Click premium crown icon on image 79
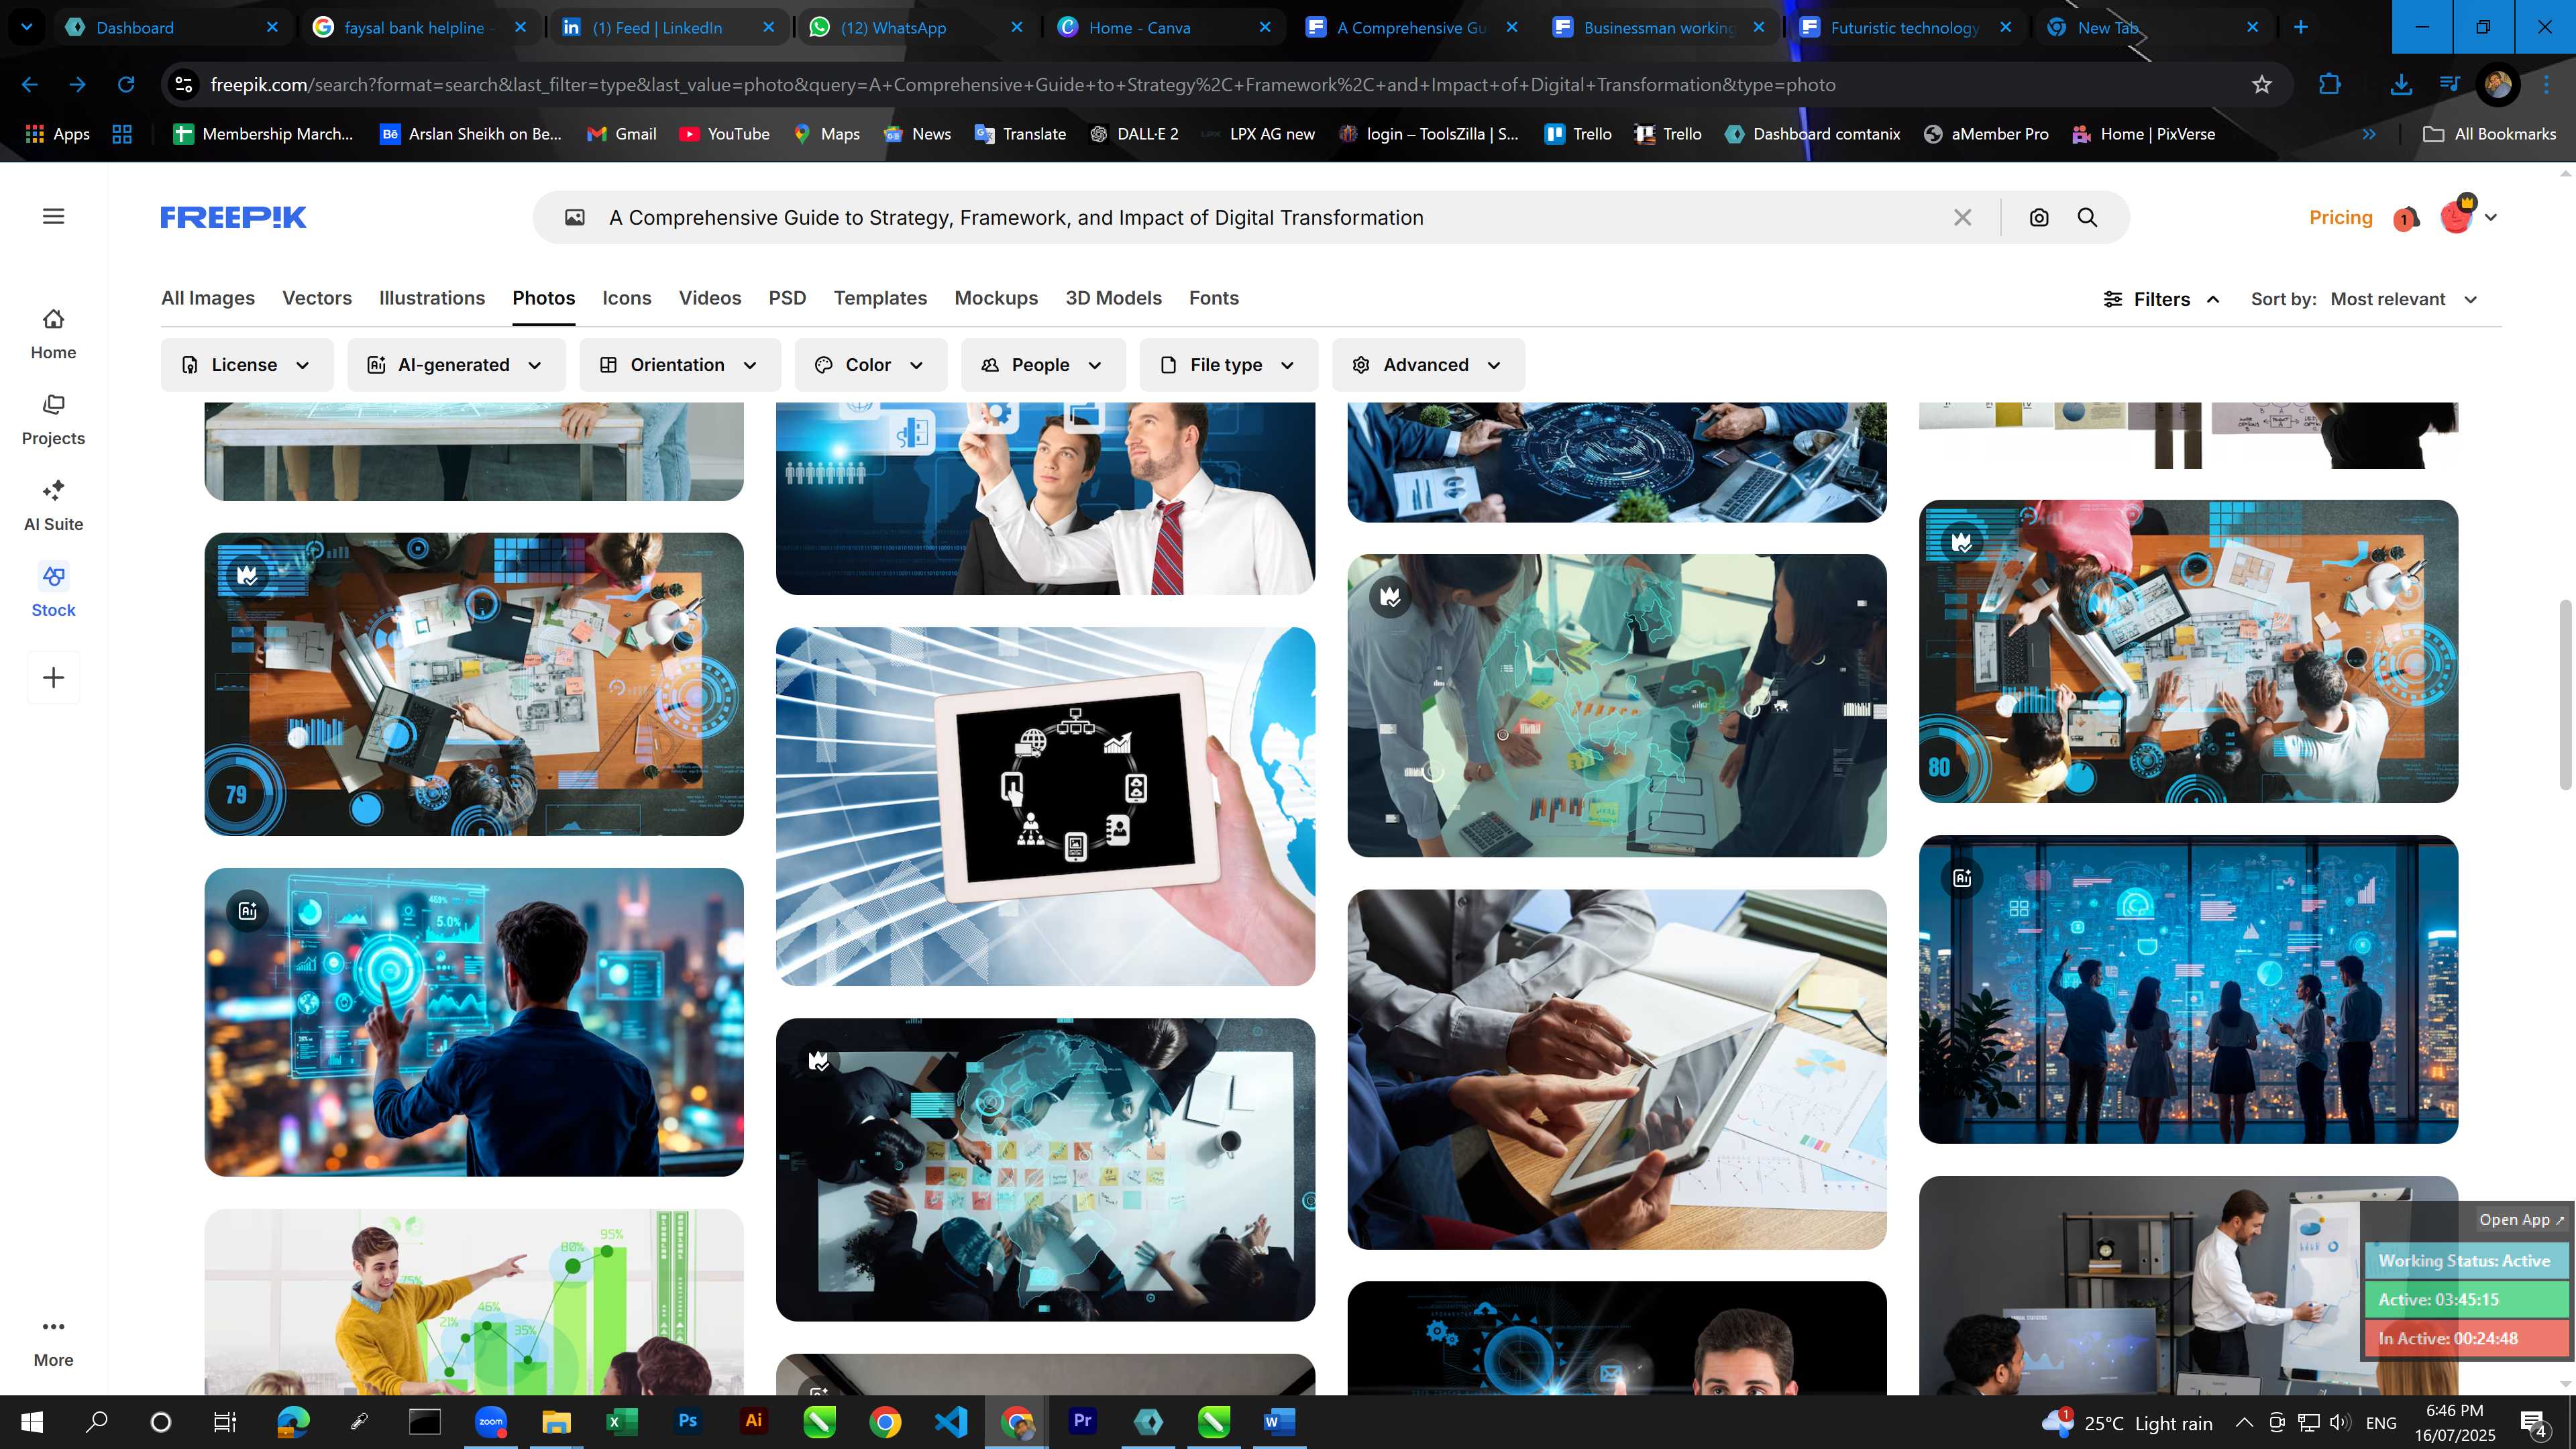 click(x=247, y=575)
